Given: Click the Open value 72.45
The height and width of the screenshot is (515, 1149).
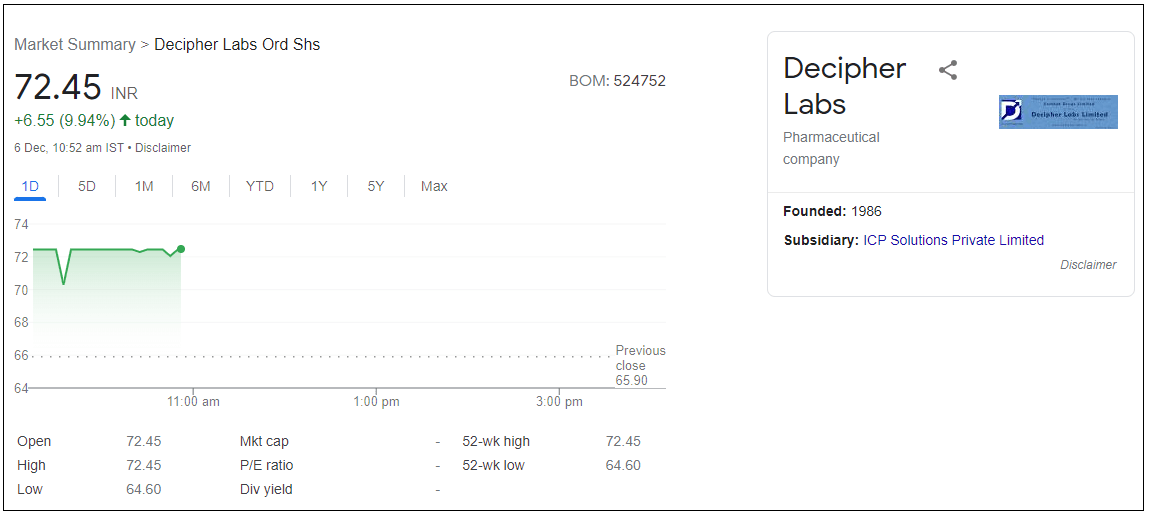Looking at the screenshot, I should (x=144, y=442).
